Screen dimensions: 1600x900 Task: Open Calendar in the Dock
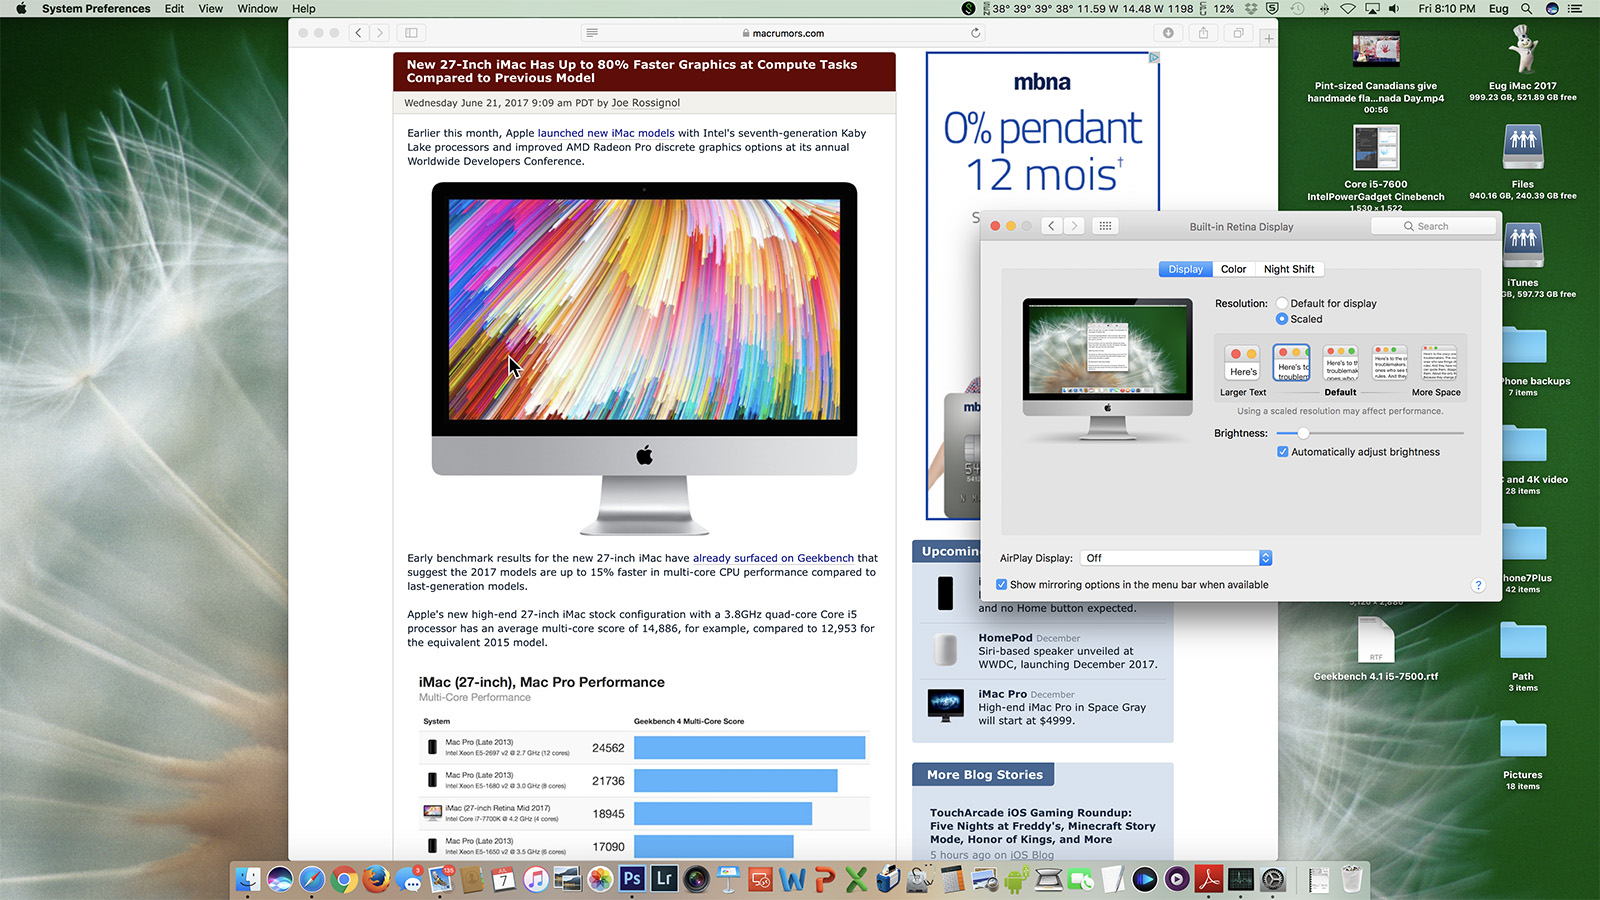[x=504, y=879]
